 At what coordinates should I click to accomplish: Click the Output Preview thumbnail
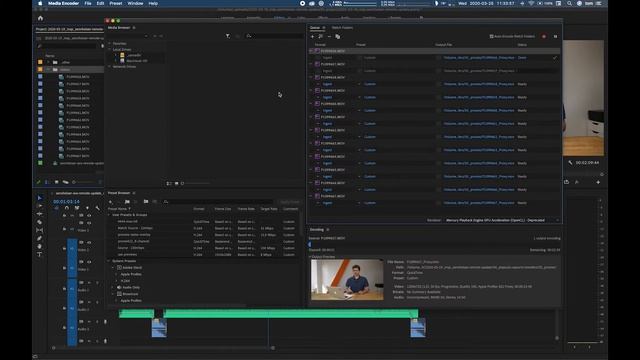click(347, 280)
